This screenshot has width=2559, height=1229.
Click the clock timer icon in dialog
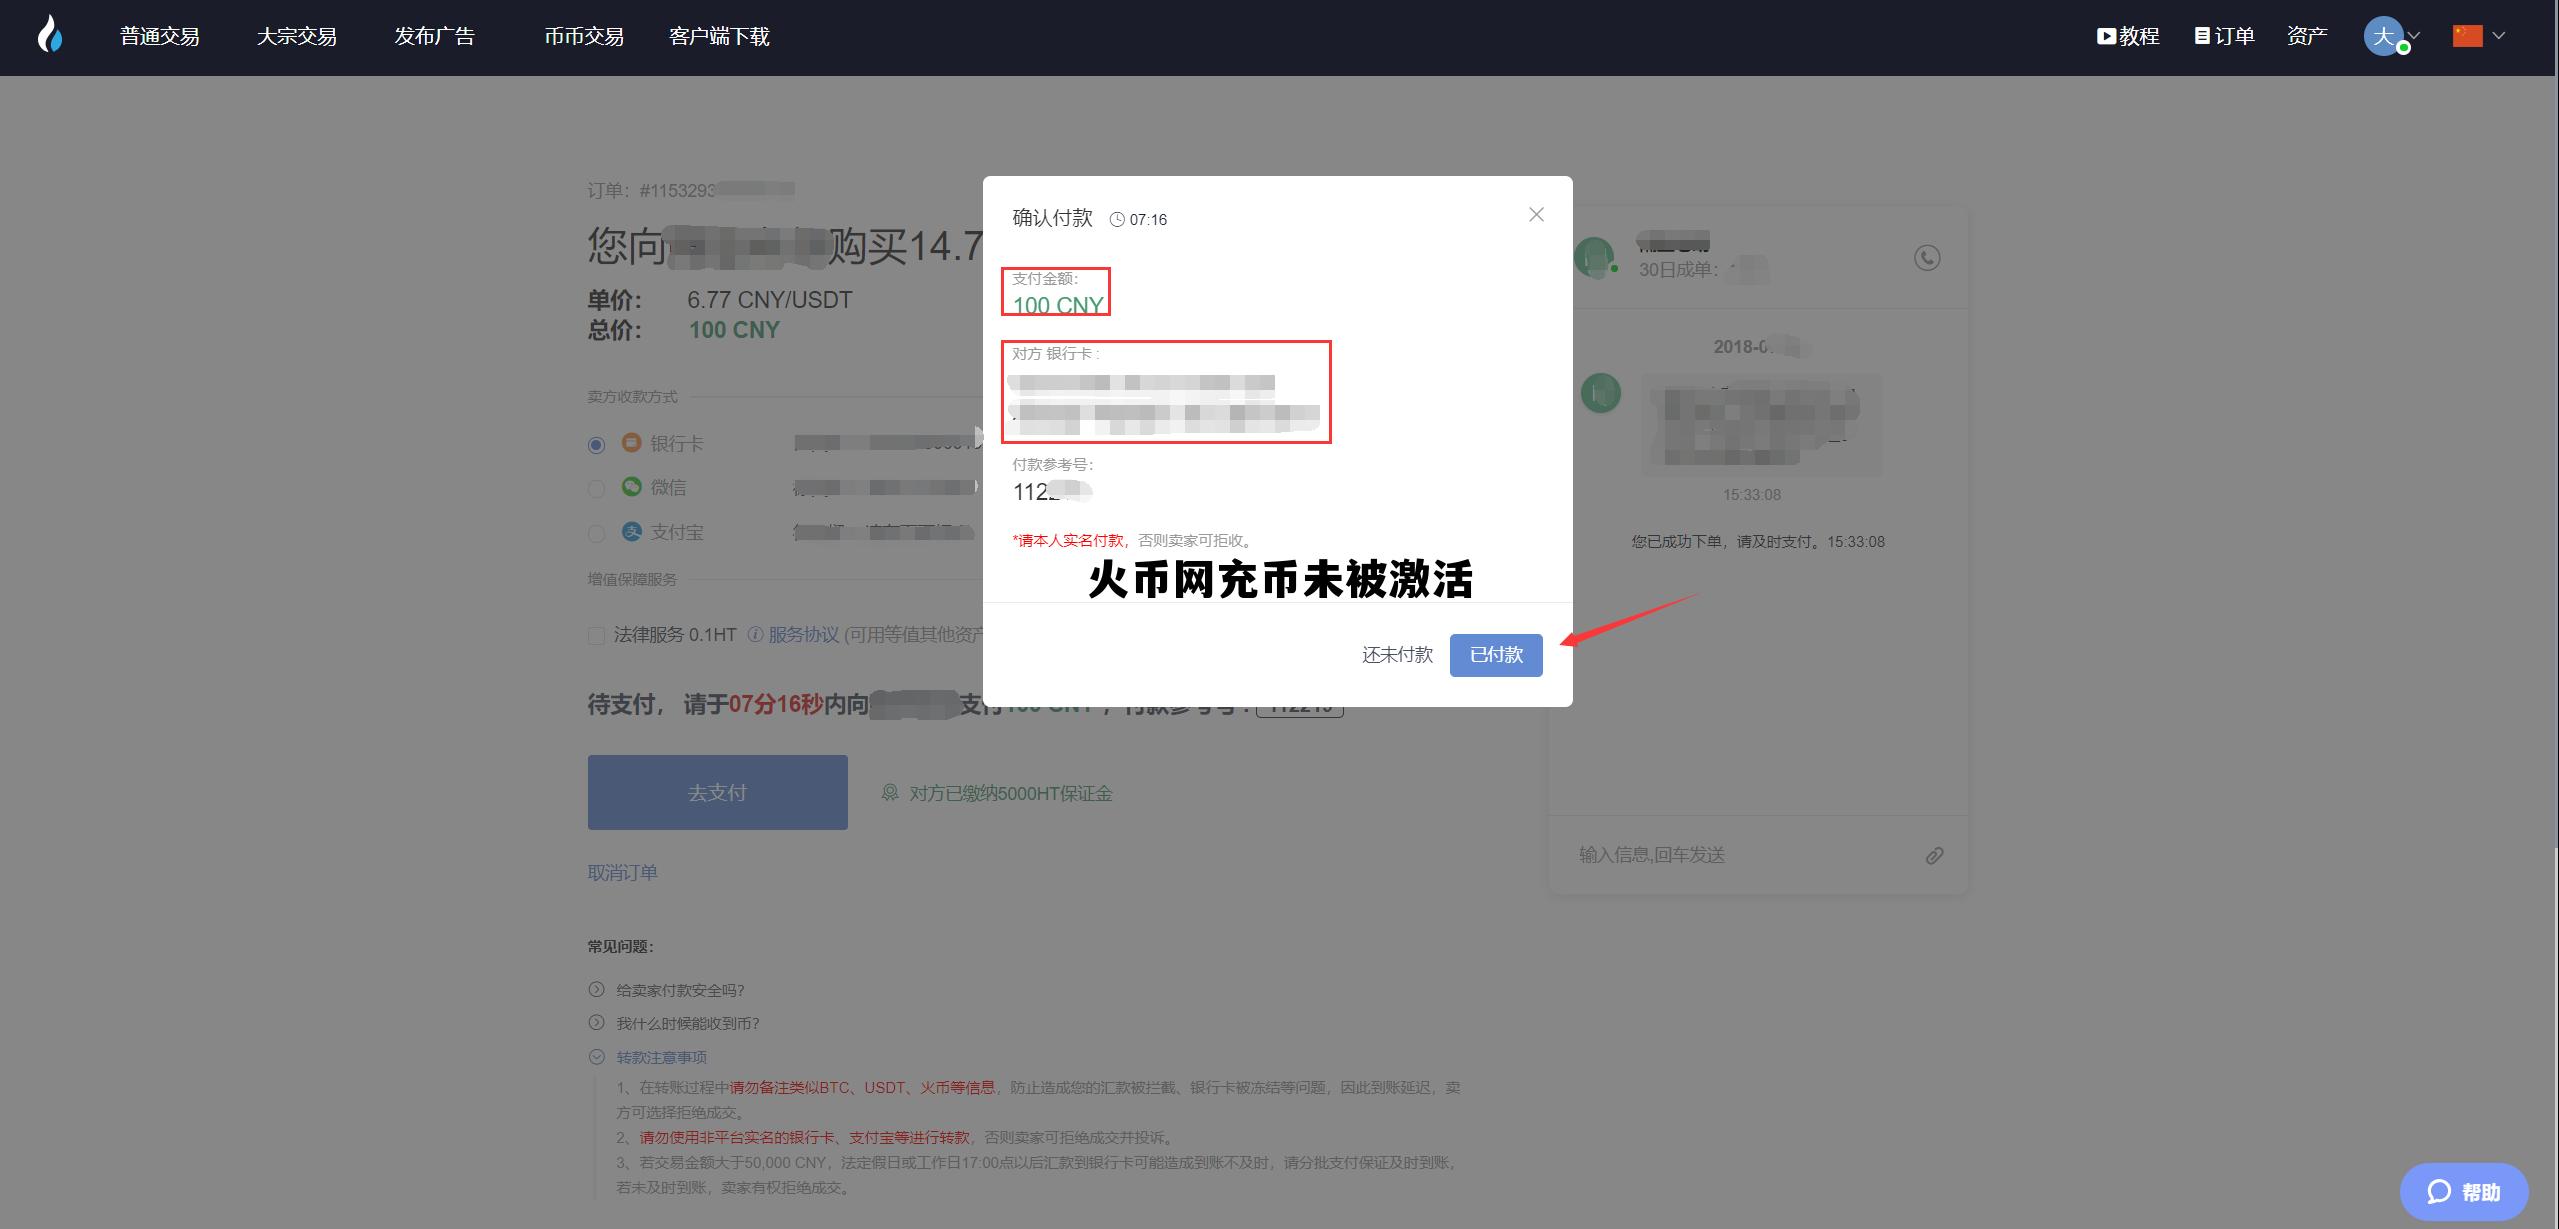(x=1117, y=220)
